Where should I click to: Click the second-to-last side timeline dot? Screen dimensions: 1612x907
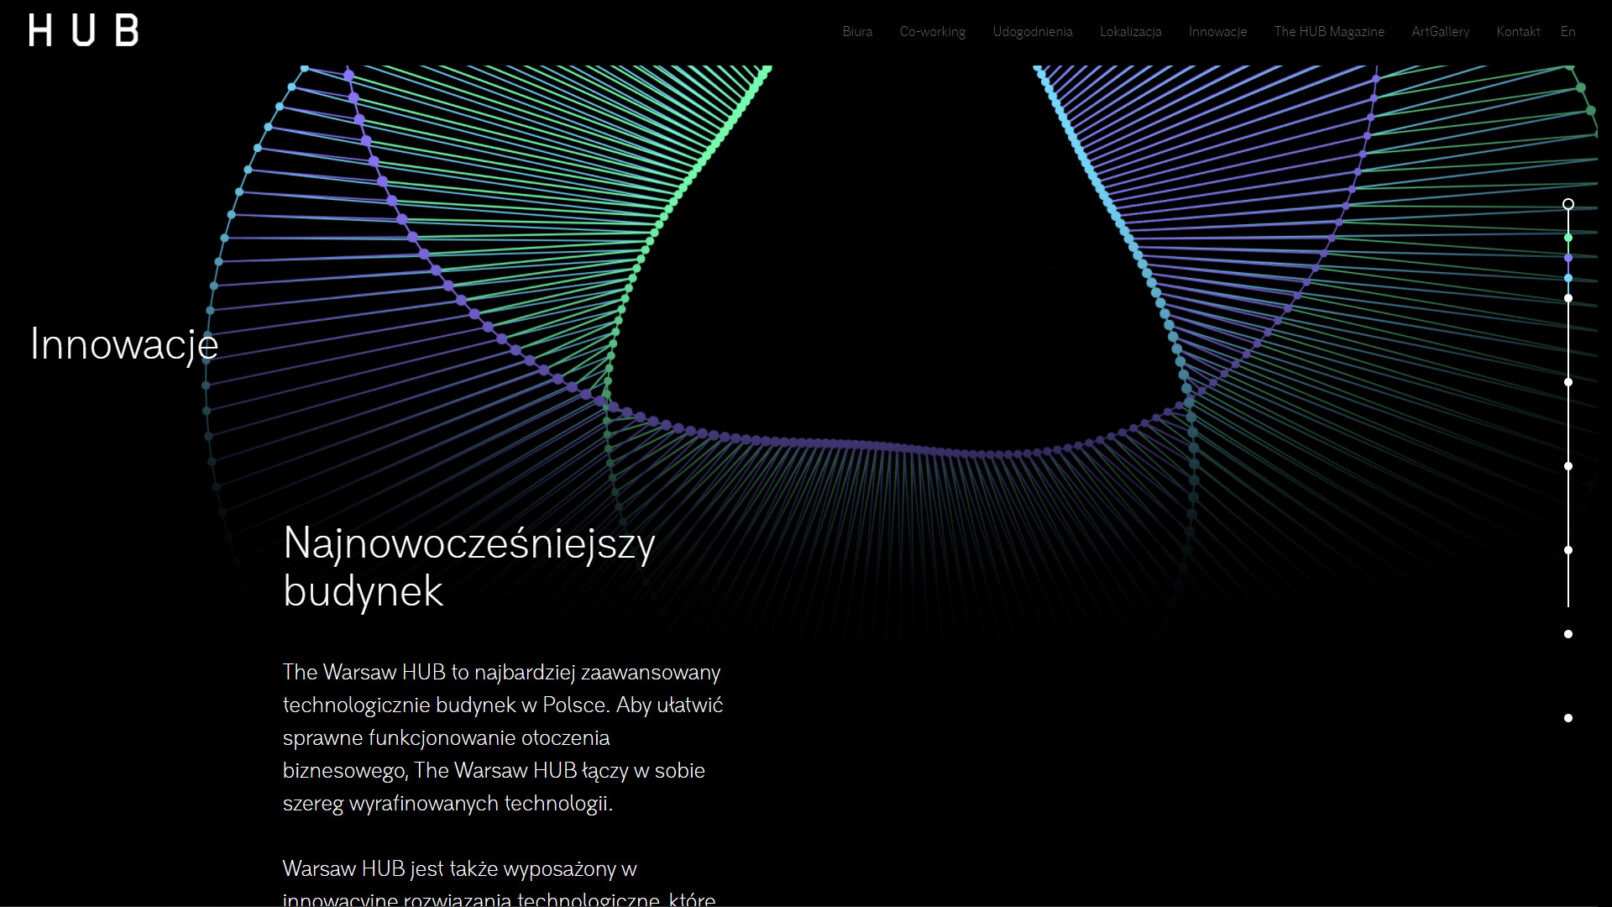coord(1568,634)
